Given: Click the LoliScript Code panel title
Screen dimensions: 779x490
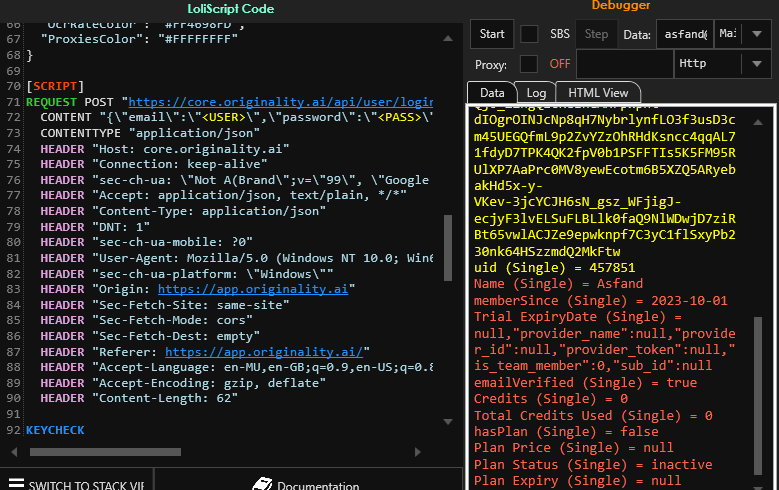Looking at the screenshot, I should [231, 9].
